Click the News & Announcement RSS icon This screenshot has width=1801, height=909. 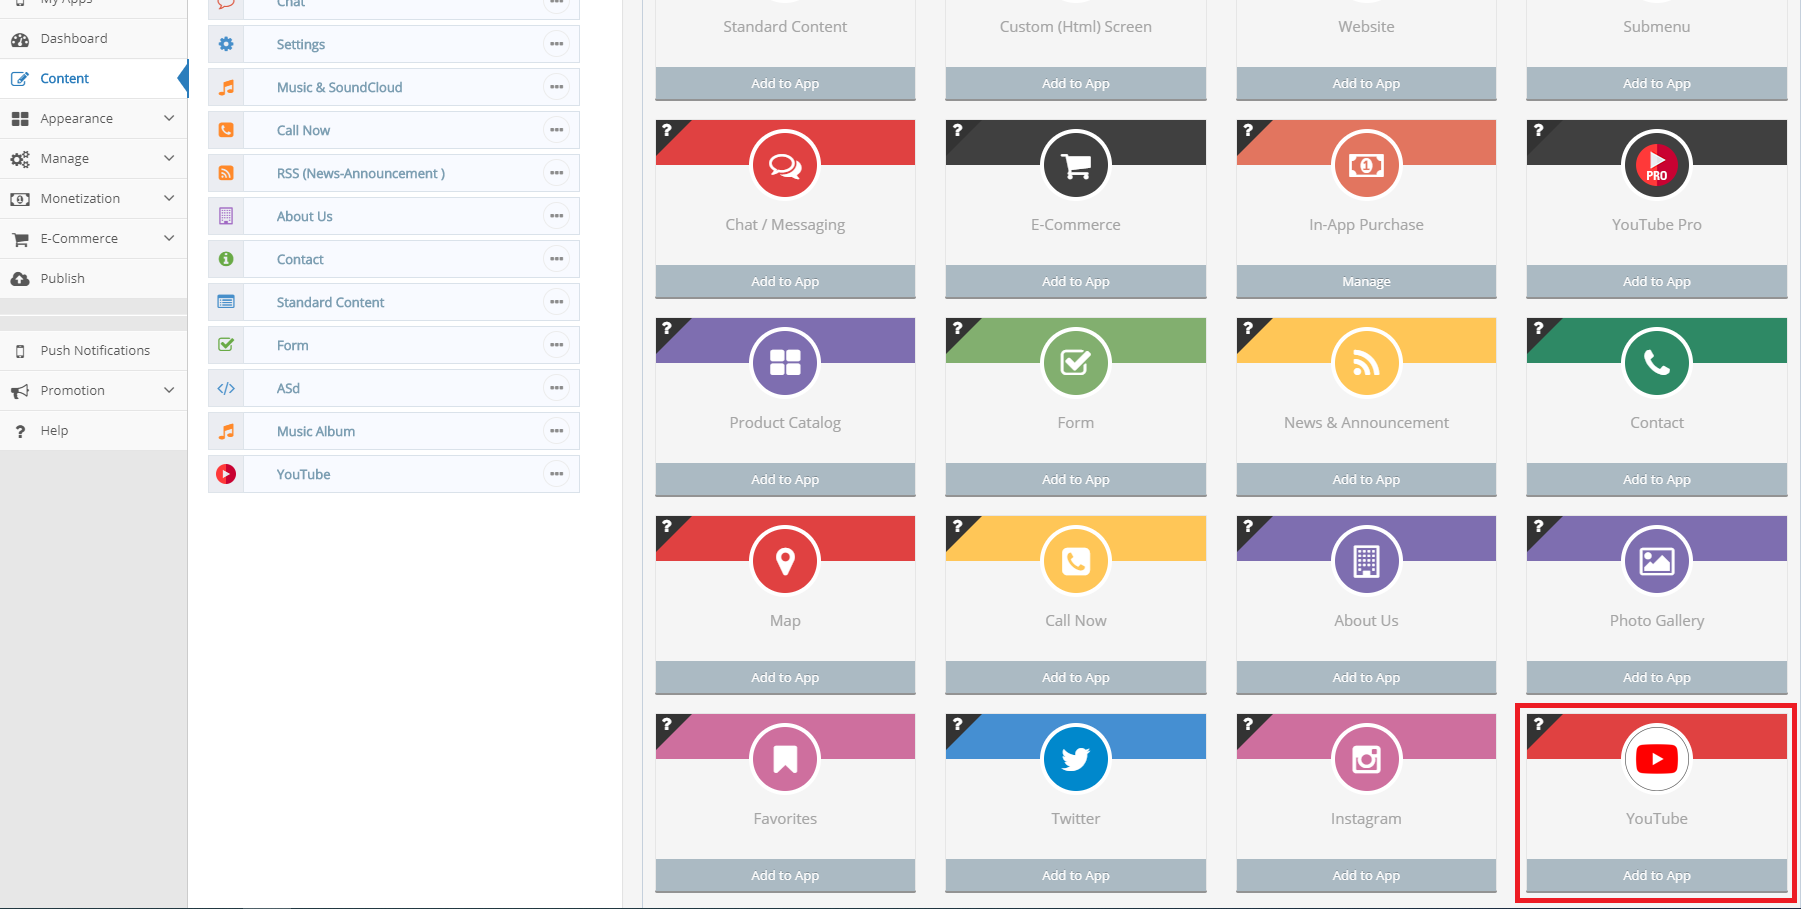(1366, 363)
